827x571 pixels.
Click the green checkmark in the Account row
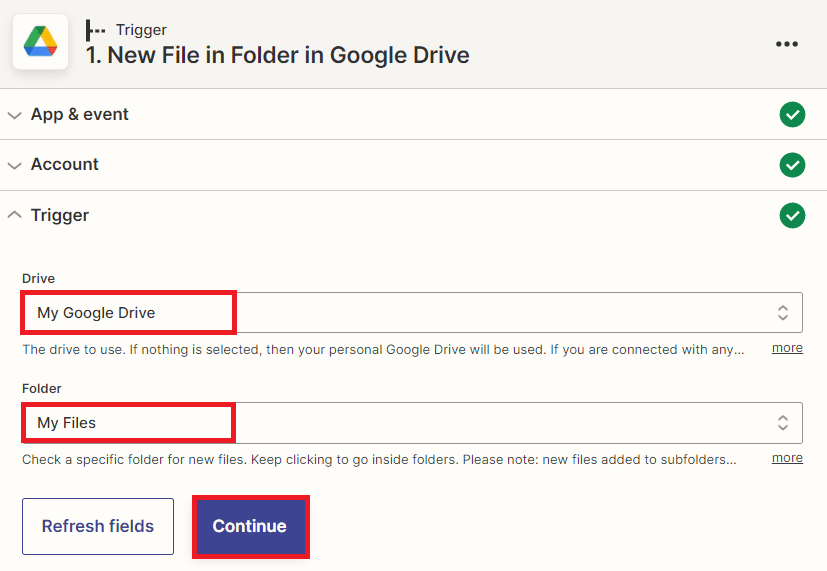pos(792,165)
